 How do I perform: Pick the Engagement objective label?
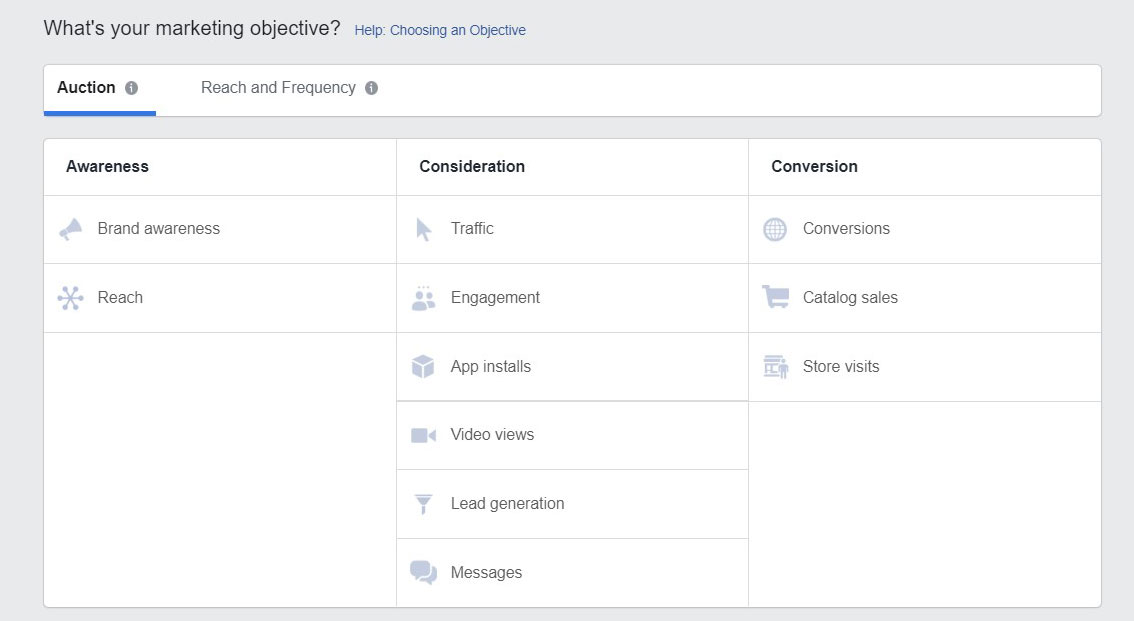(495, 298)
